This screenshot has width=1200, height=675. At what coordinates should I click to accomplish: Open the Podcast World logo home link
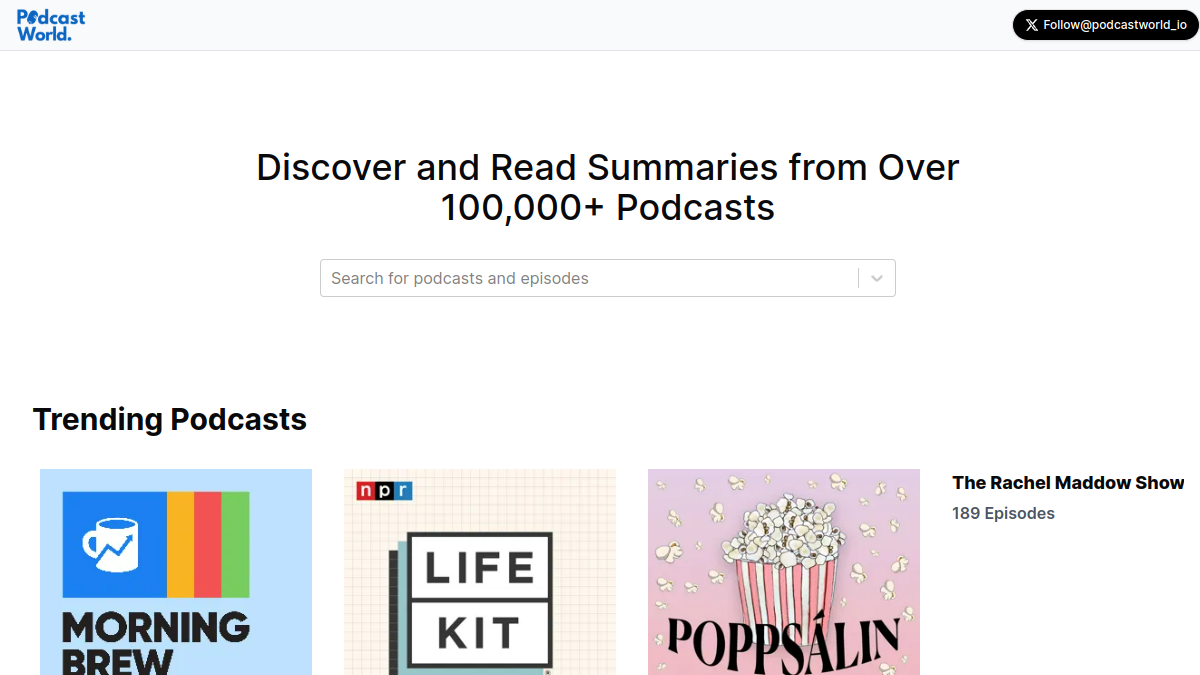pyautogui.click(x=51, y=25)
